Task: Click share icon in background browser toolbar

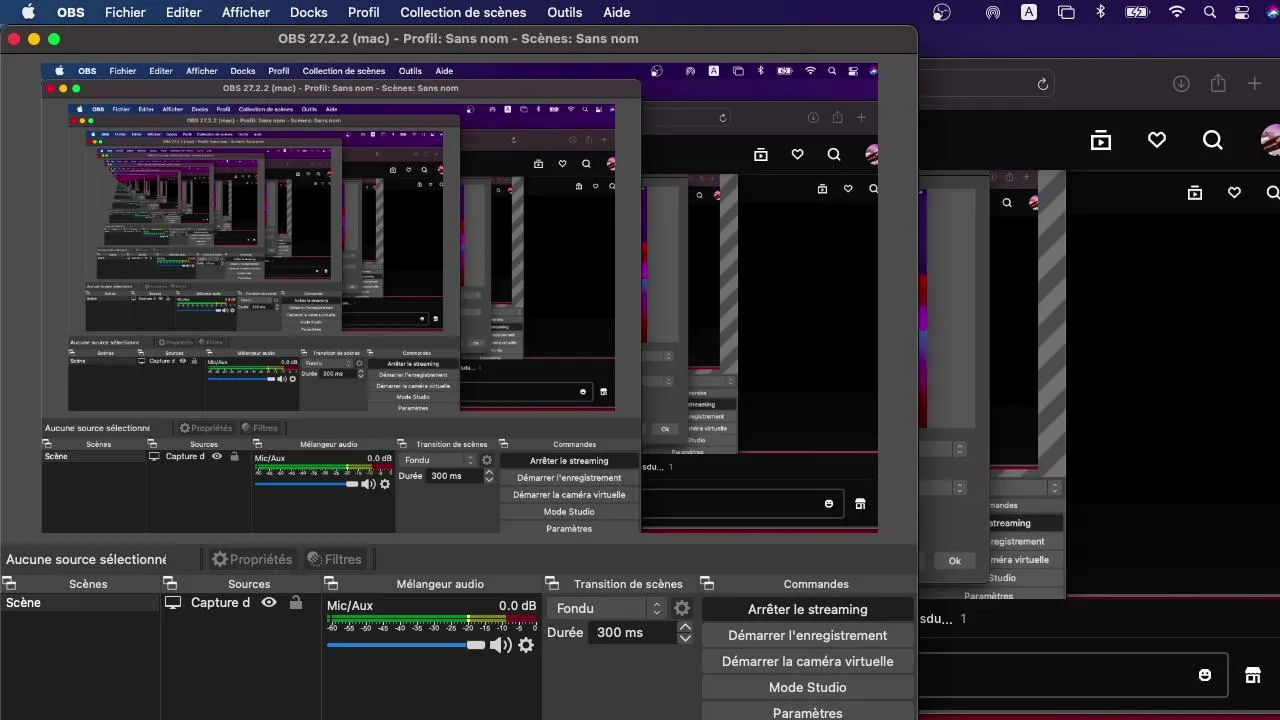Action: (x=1218, y=84)
